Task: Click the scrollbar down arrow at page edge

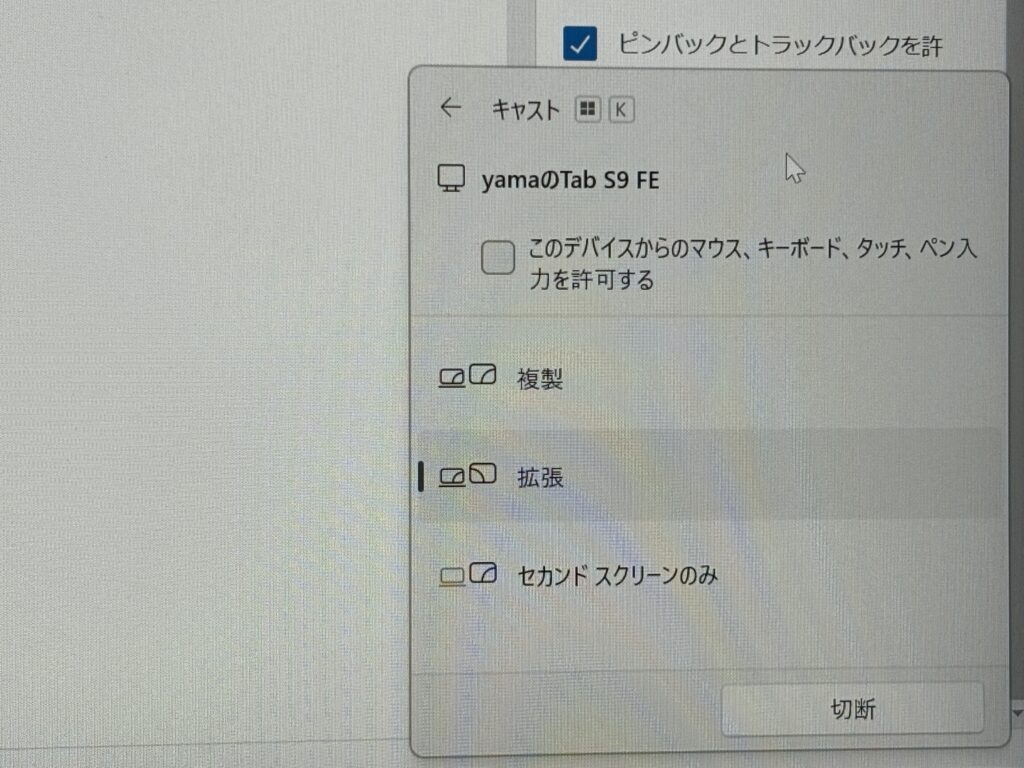Action: [x=1017, y=712]
